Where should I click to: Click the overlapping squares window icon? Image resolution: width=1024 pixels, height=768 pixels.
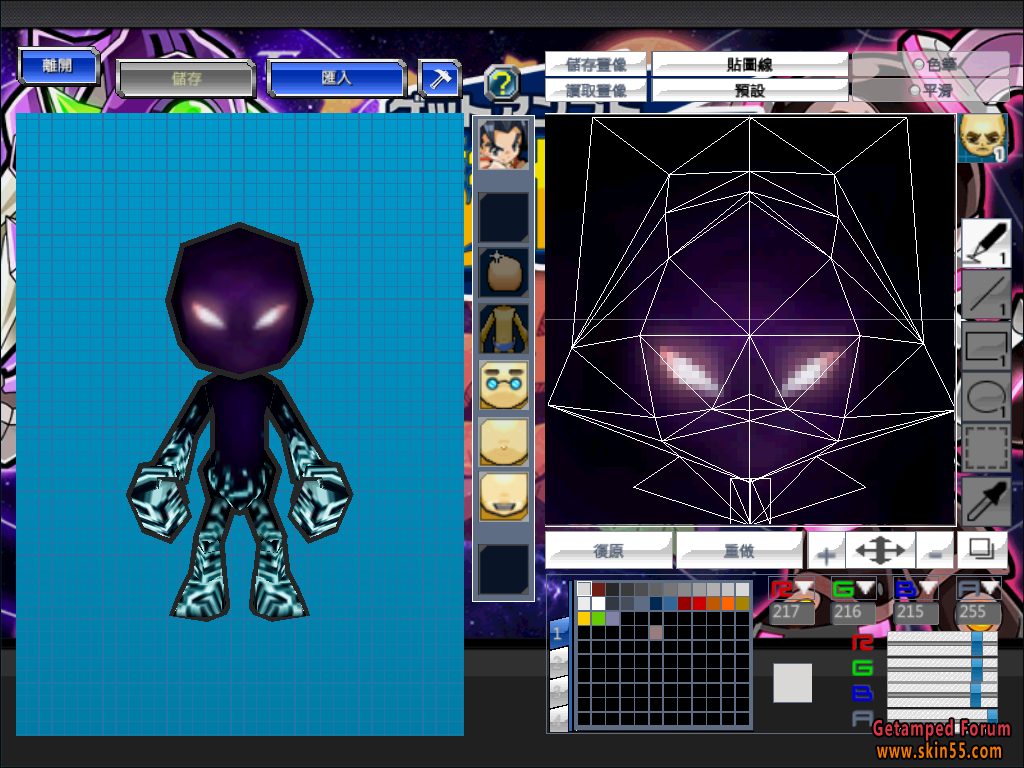click(x=982, y=549)
